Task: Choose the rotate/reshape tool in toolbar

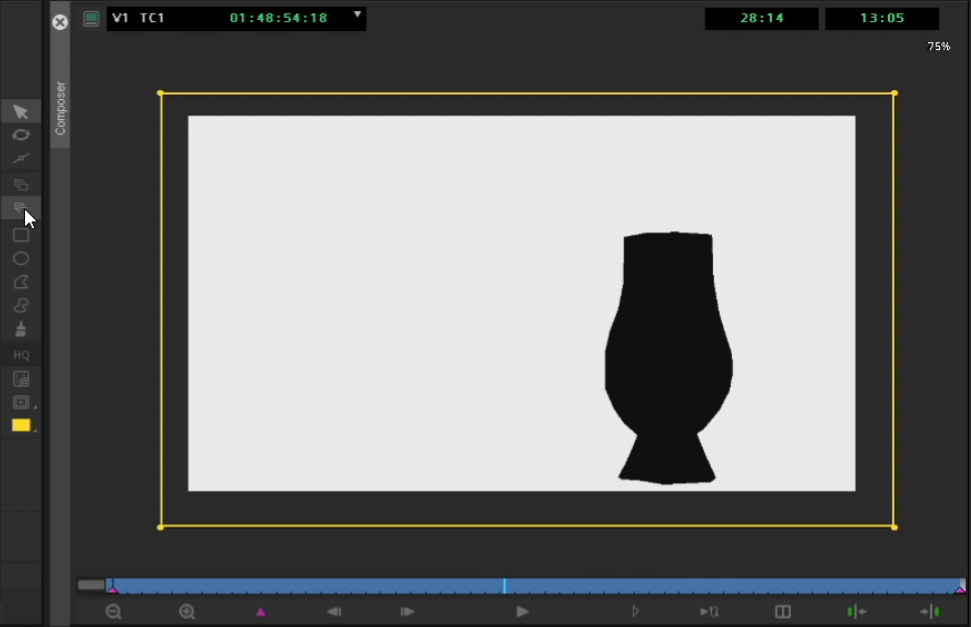Action: click(x=20, y=135)
